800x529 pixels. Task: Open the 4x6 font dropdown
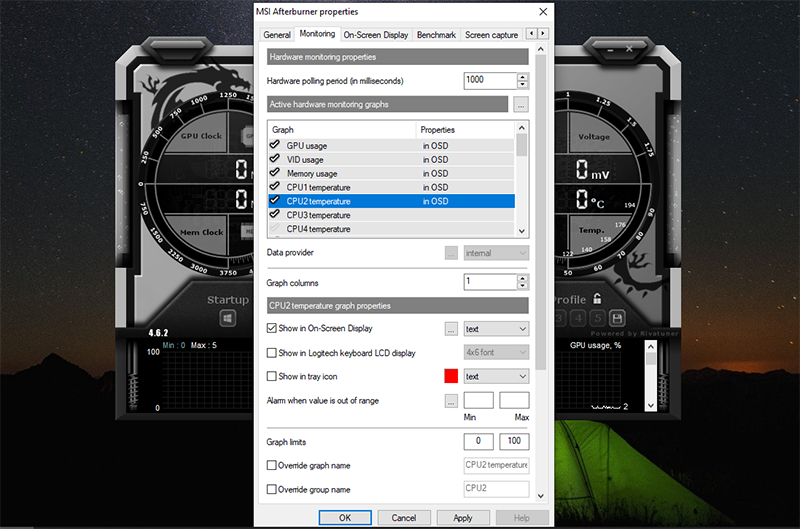(x=496, y=352)
